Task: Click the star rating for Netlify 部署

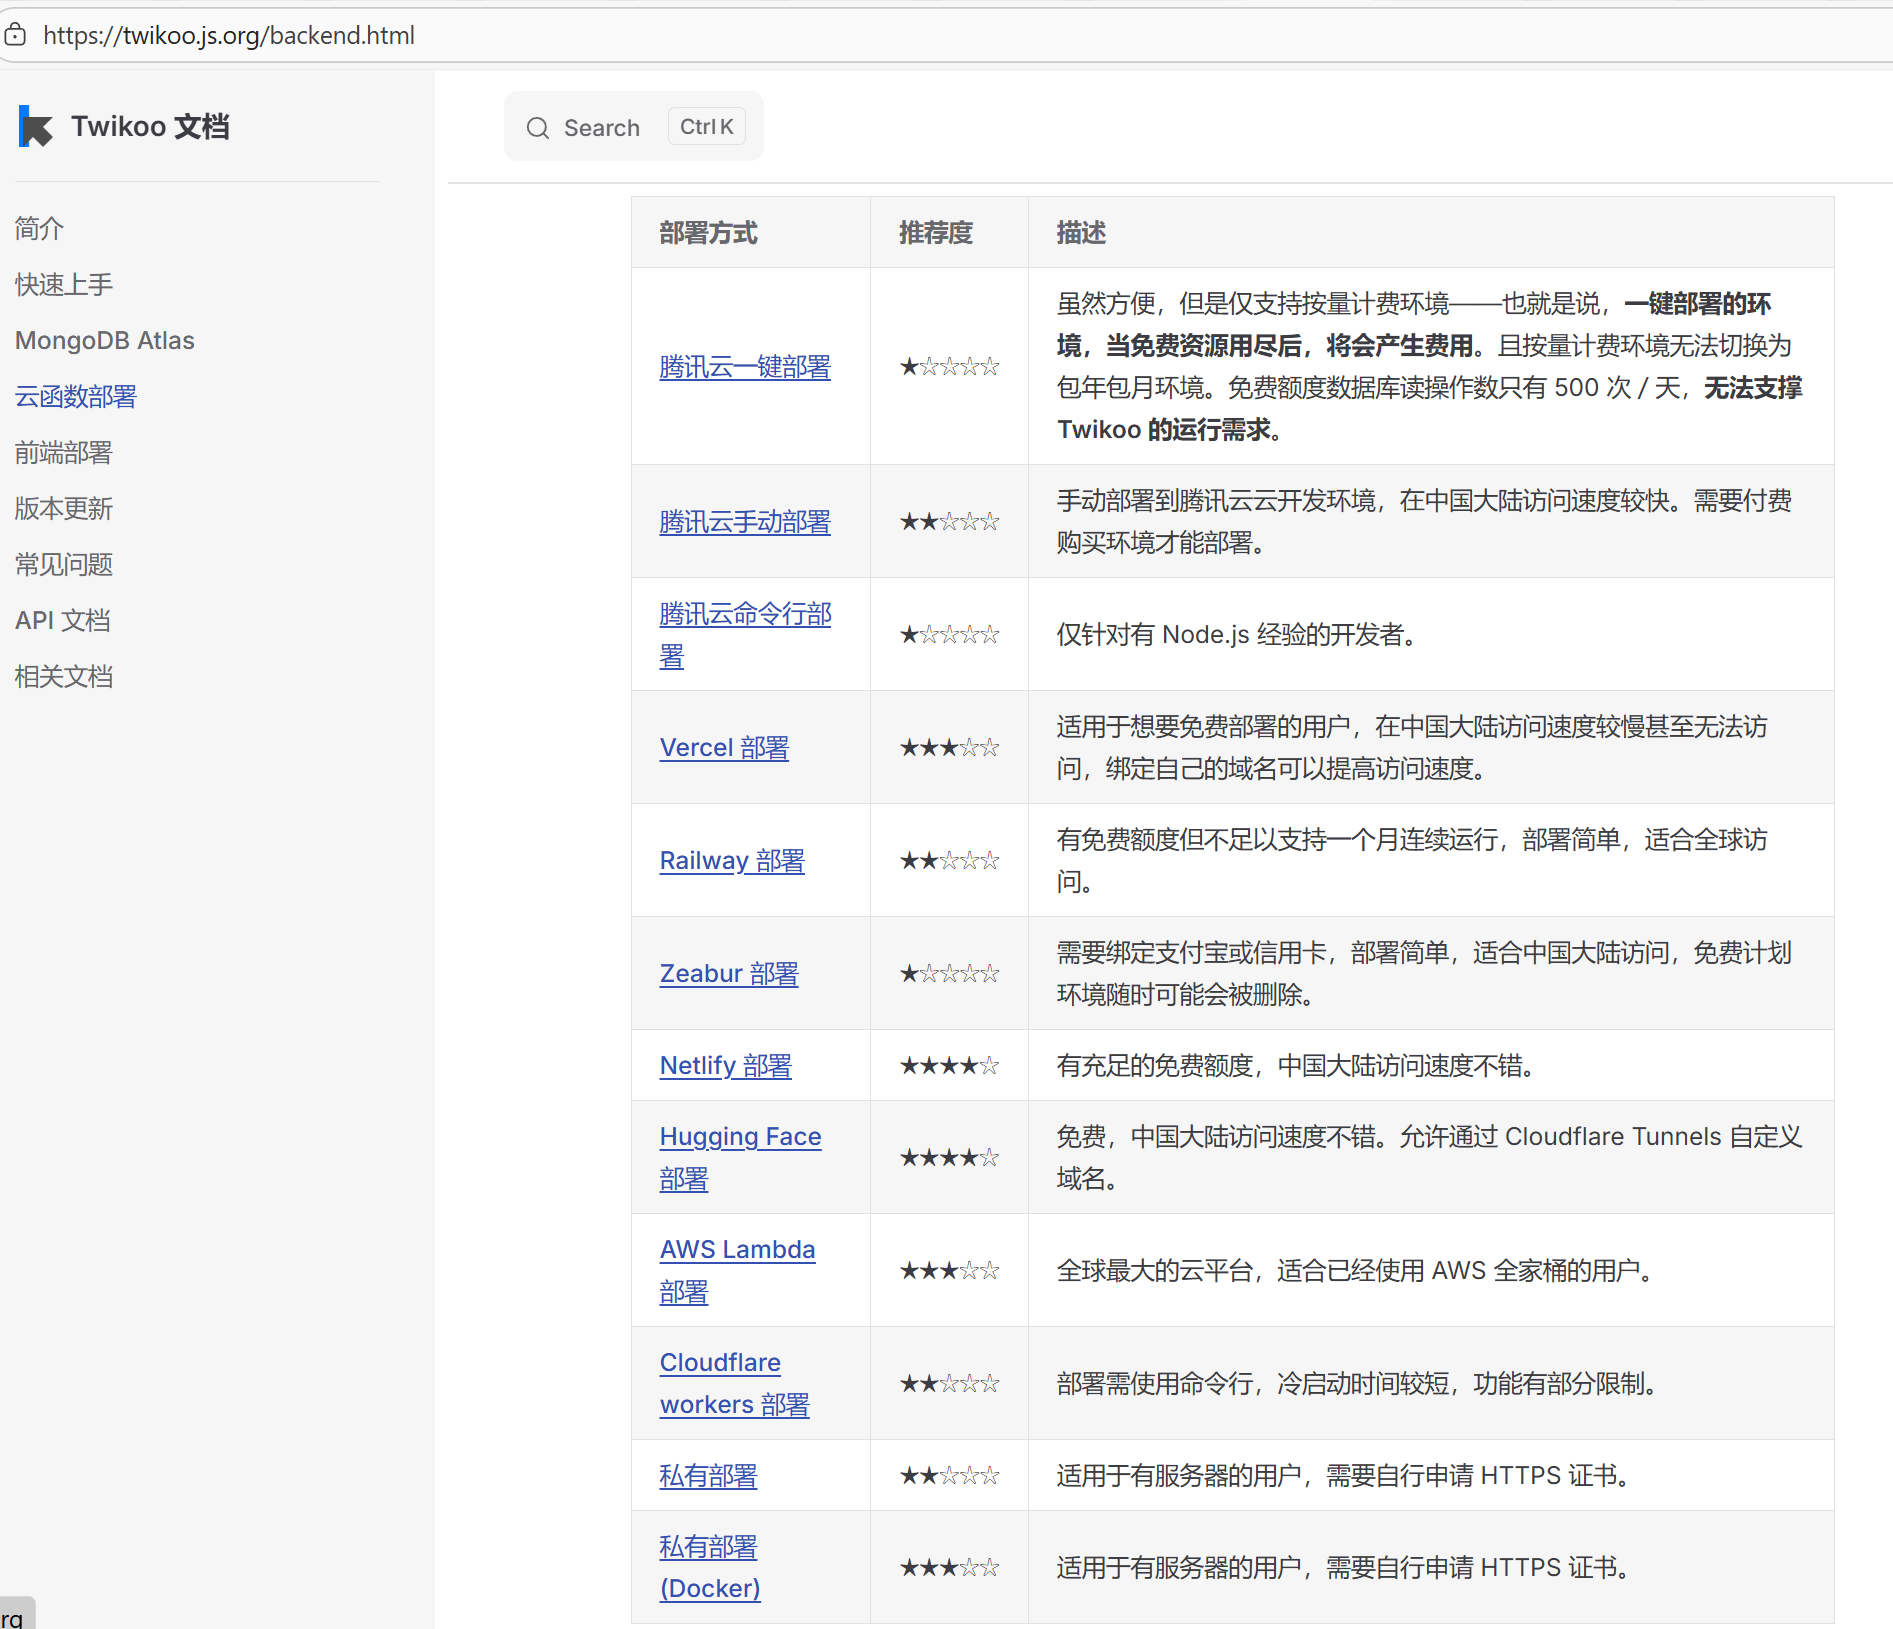Action: coord(949,1066)
